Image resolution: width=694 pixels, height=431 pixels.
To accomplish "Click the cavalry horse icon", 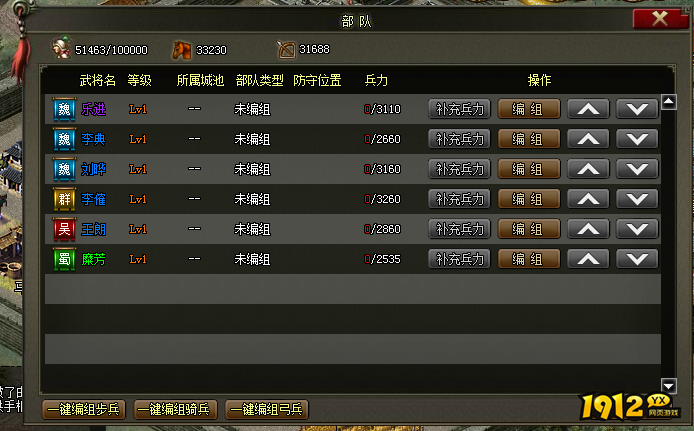I will [181, 50].
